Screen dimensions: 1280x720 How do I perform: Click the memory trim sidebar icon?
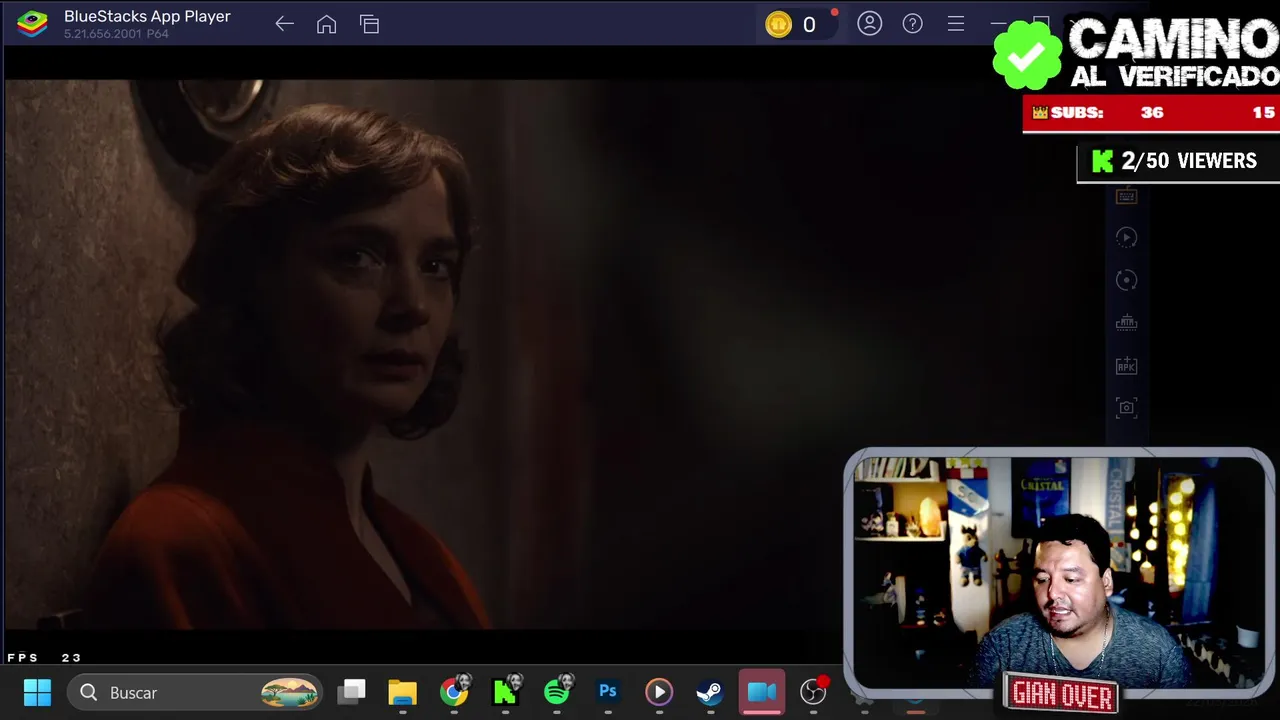[x=1126, y=323]
